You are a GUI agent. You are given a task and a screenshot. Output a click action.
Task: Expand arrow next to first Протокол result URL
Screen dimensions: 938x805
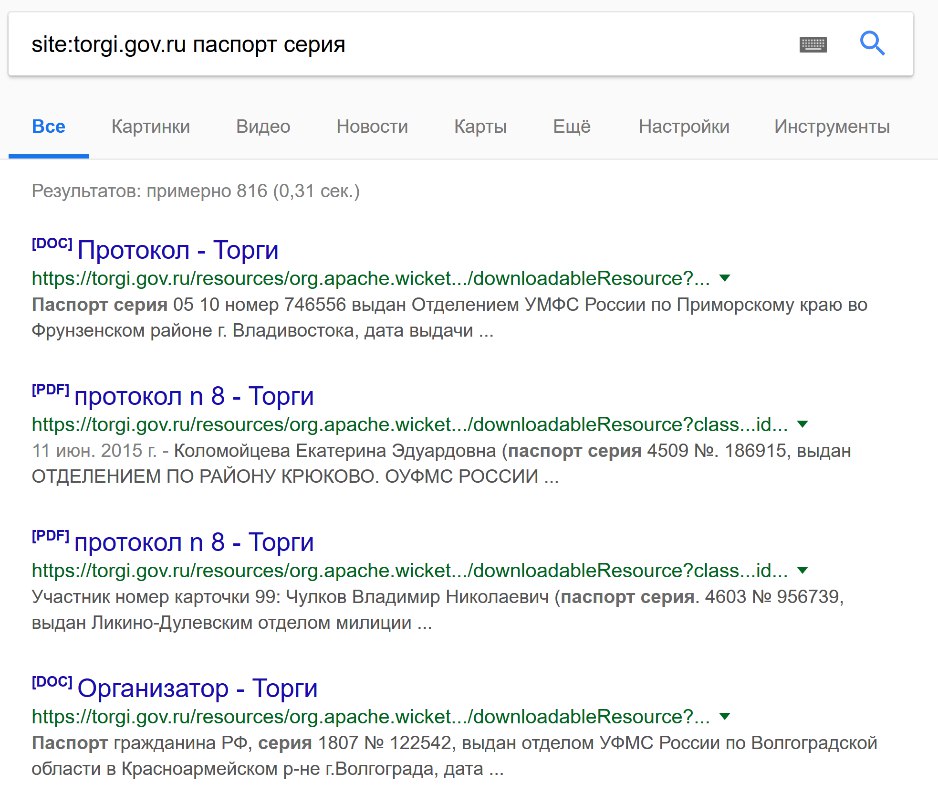click(724, 278)
